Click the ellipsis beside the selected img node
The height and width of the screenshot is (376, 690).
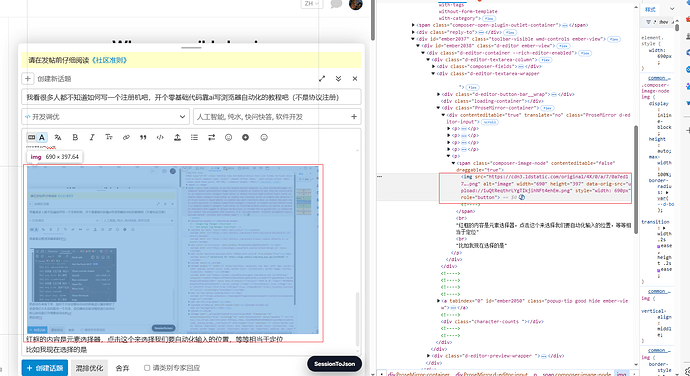(380, 177)
